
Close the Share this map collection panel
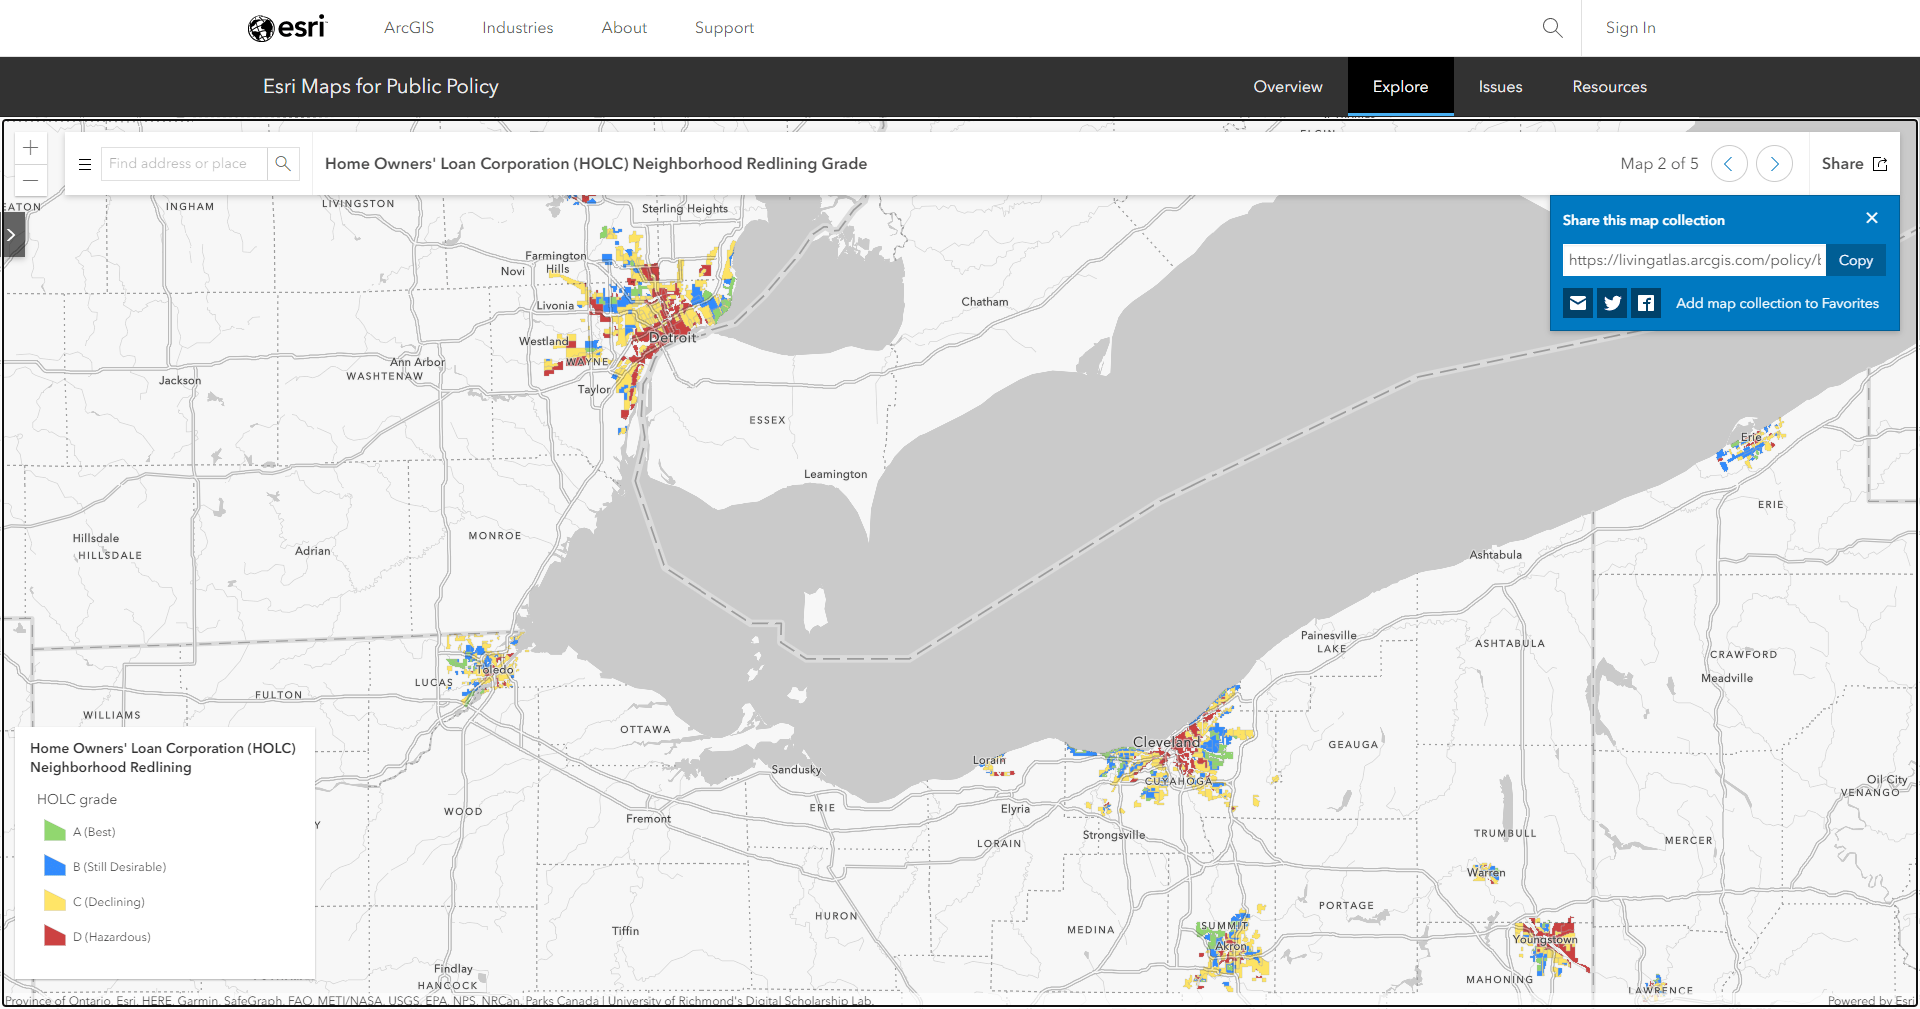(1872, 218)
